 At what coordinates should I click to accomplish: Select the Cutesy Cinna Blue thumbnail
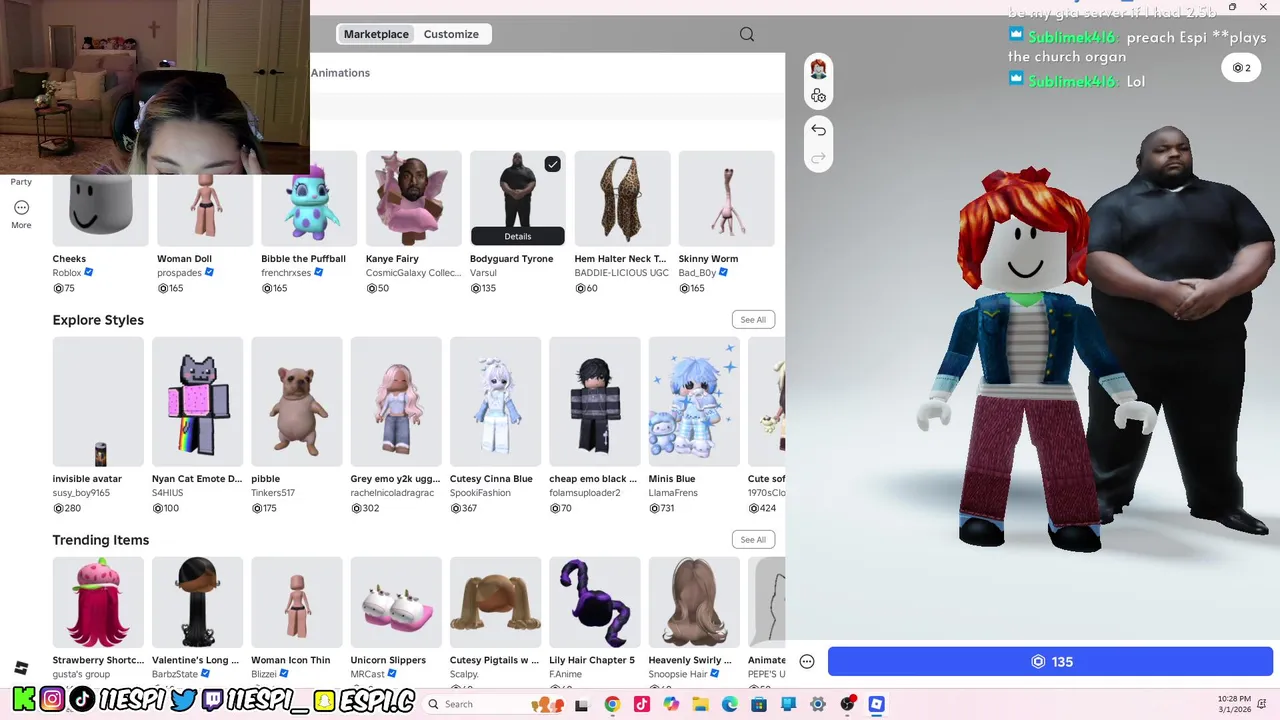coord(495,402)
